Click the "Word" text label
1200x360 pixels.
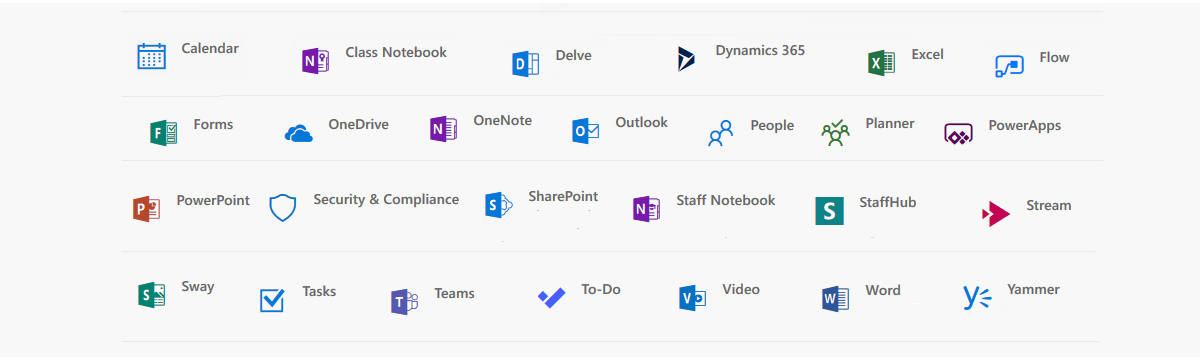[x=883, y=290]
